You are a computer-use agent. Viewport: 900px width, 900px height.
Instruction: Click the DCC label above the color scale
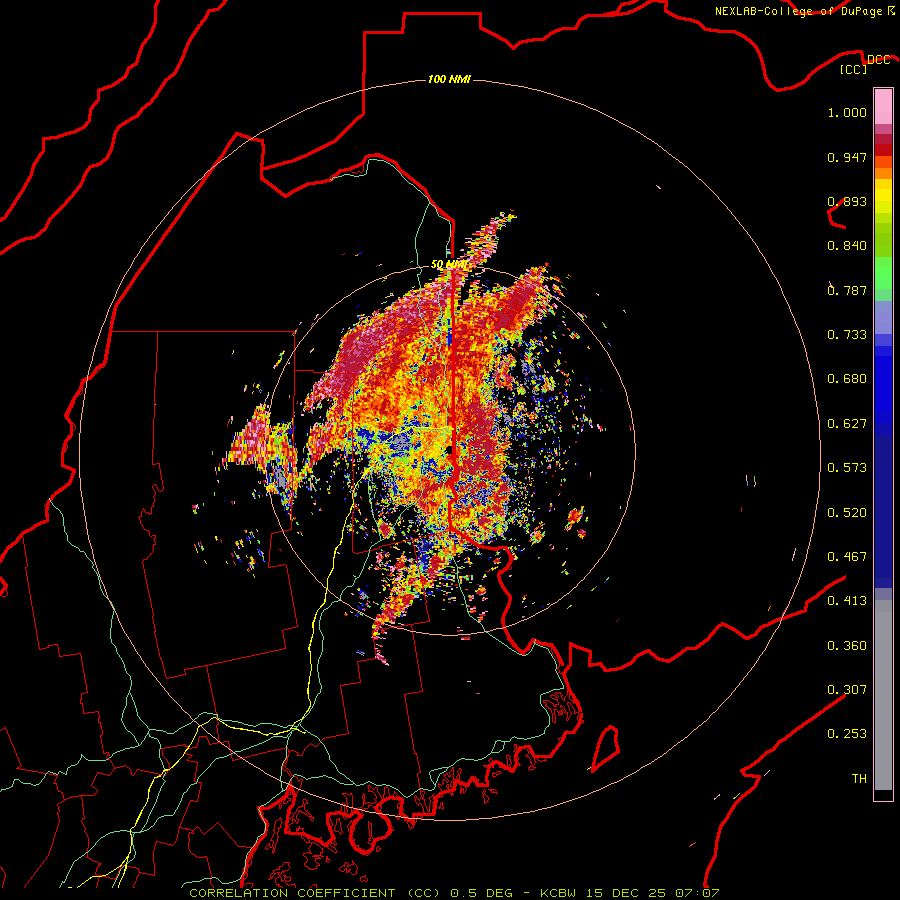click(x=878, y=60)
